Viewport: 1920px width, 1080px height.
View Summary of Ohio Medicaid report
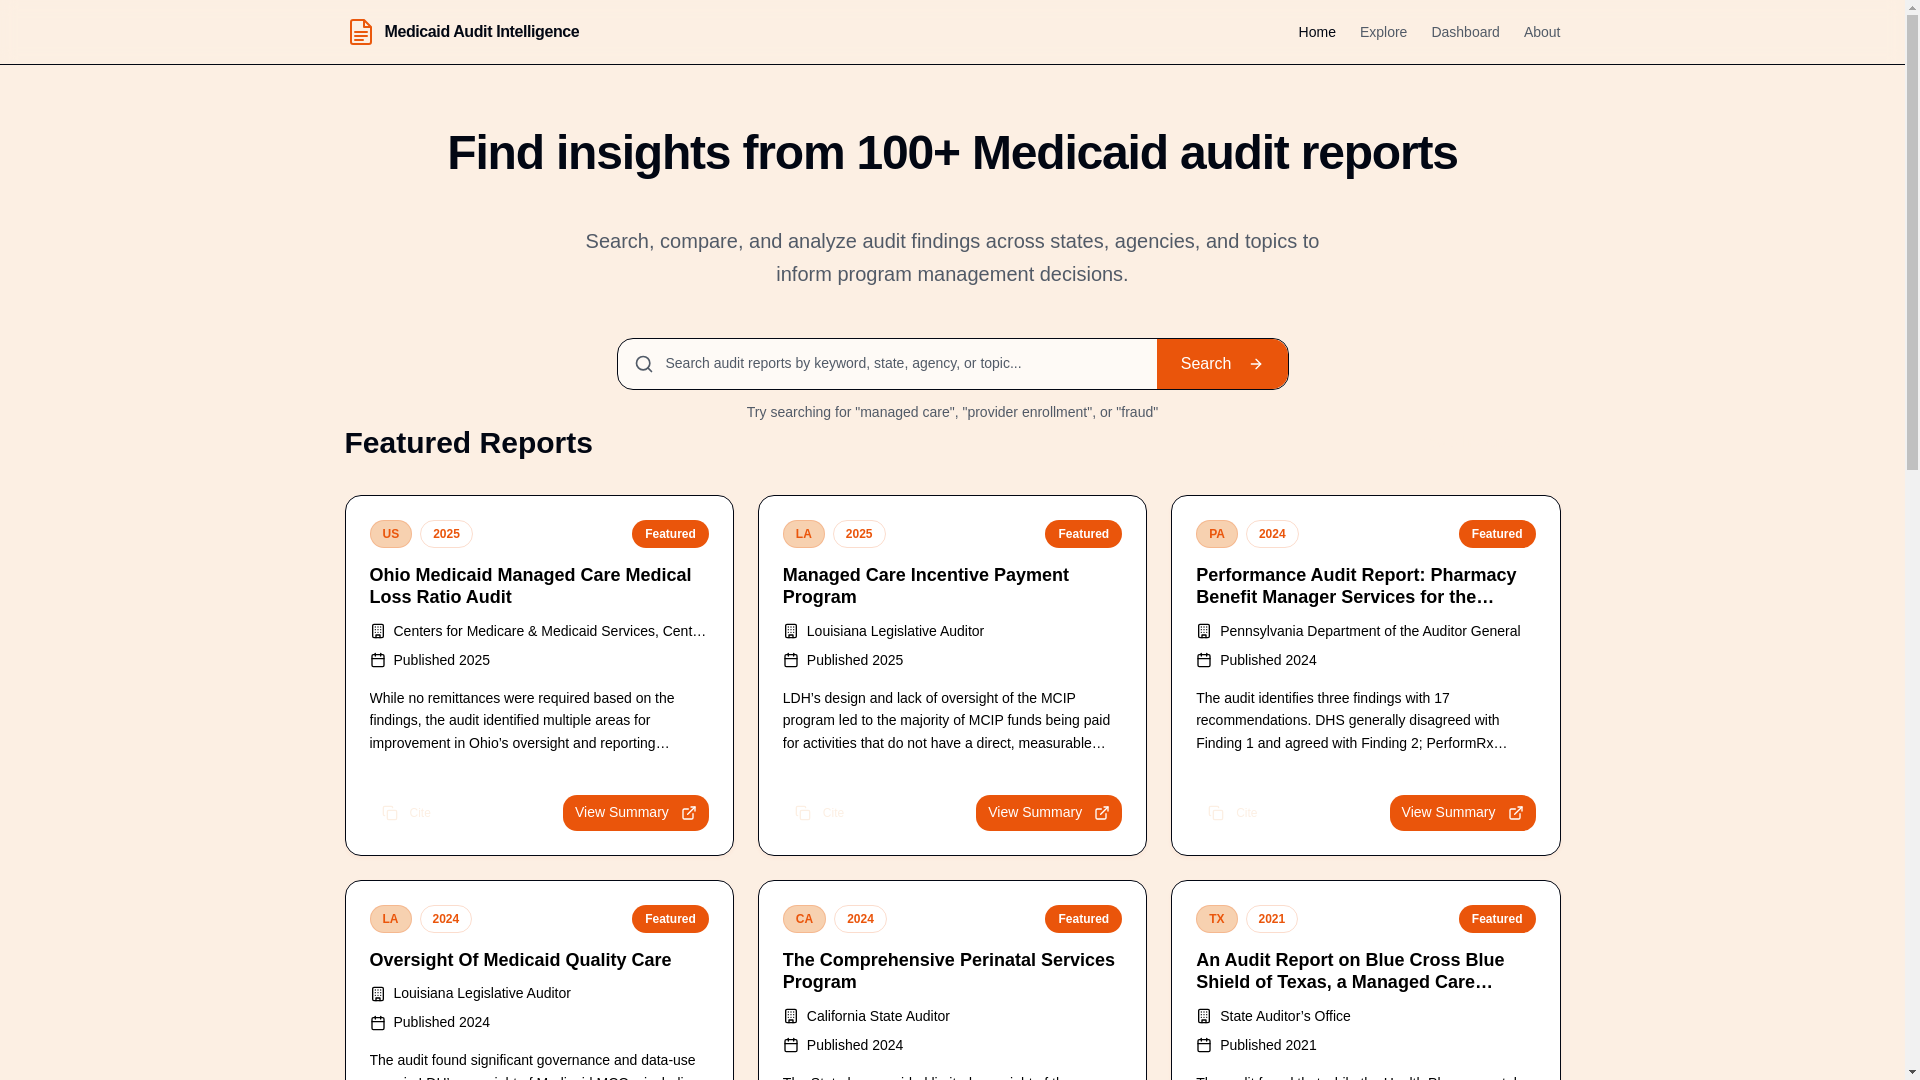click(636, 813)
